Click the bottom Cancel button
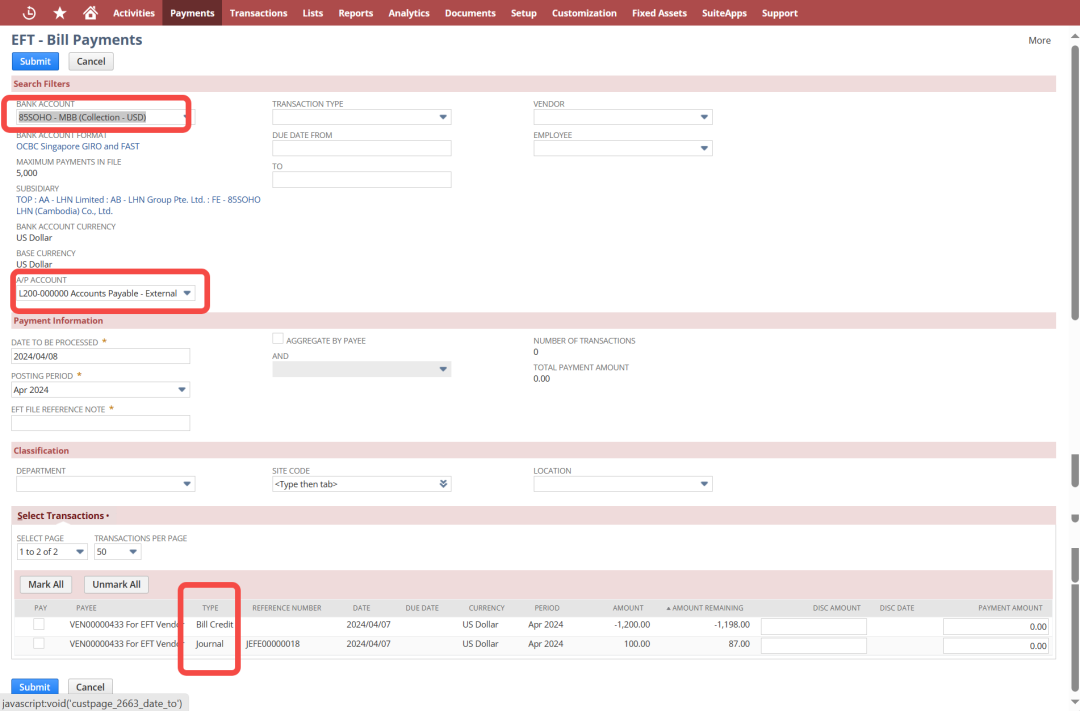The height and width of the screenshot is (711, 1080). 90,687
